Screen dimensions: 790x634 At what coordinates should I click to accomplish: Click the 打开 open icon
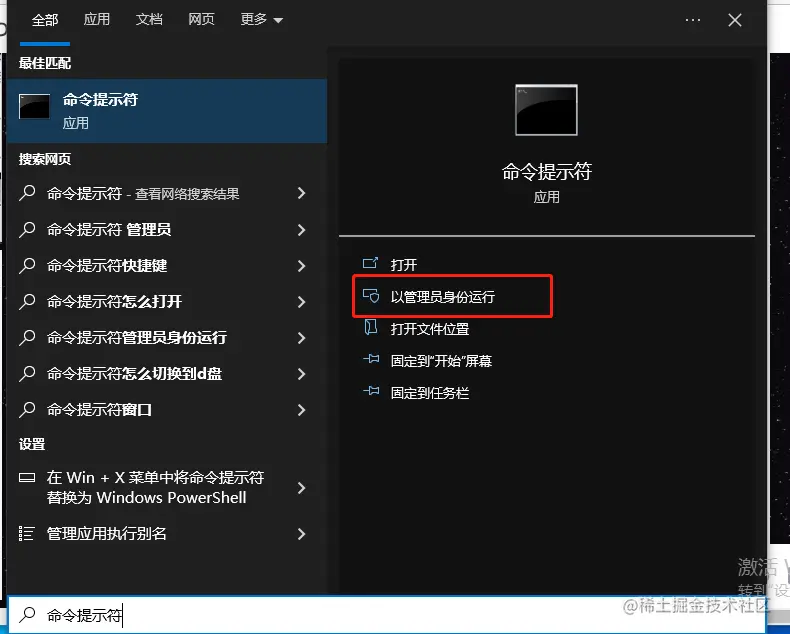(x=370, y=263)
